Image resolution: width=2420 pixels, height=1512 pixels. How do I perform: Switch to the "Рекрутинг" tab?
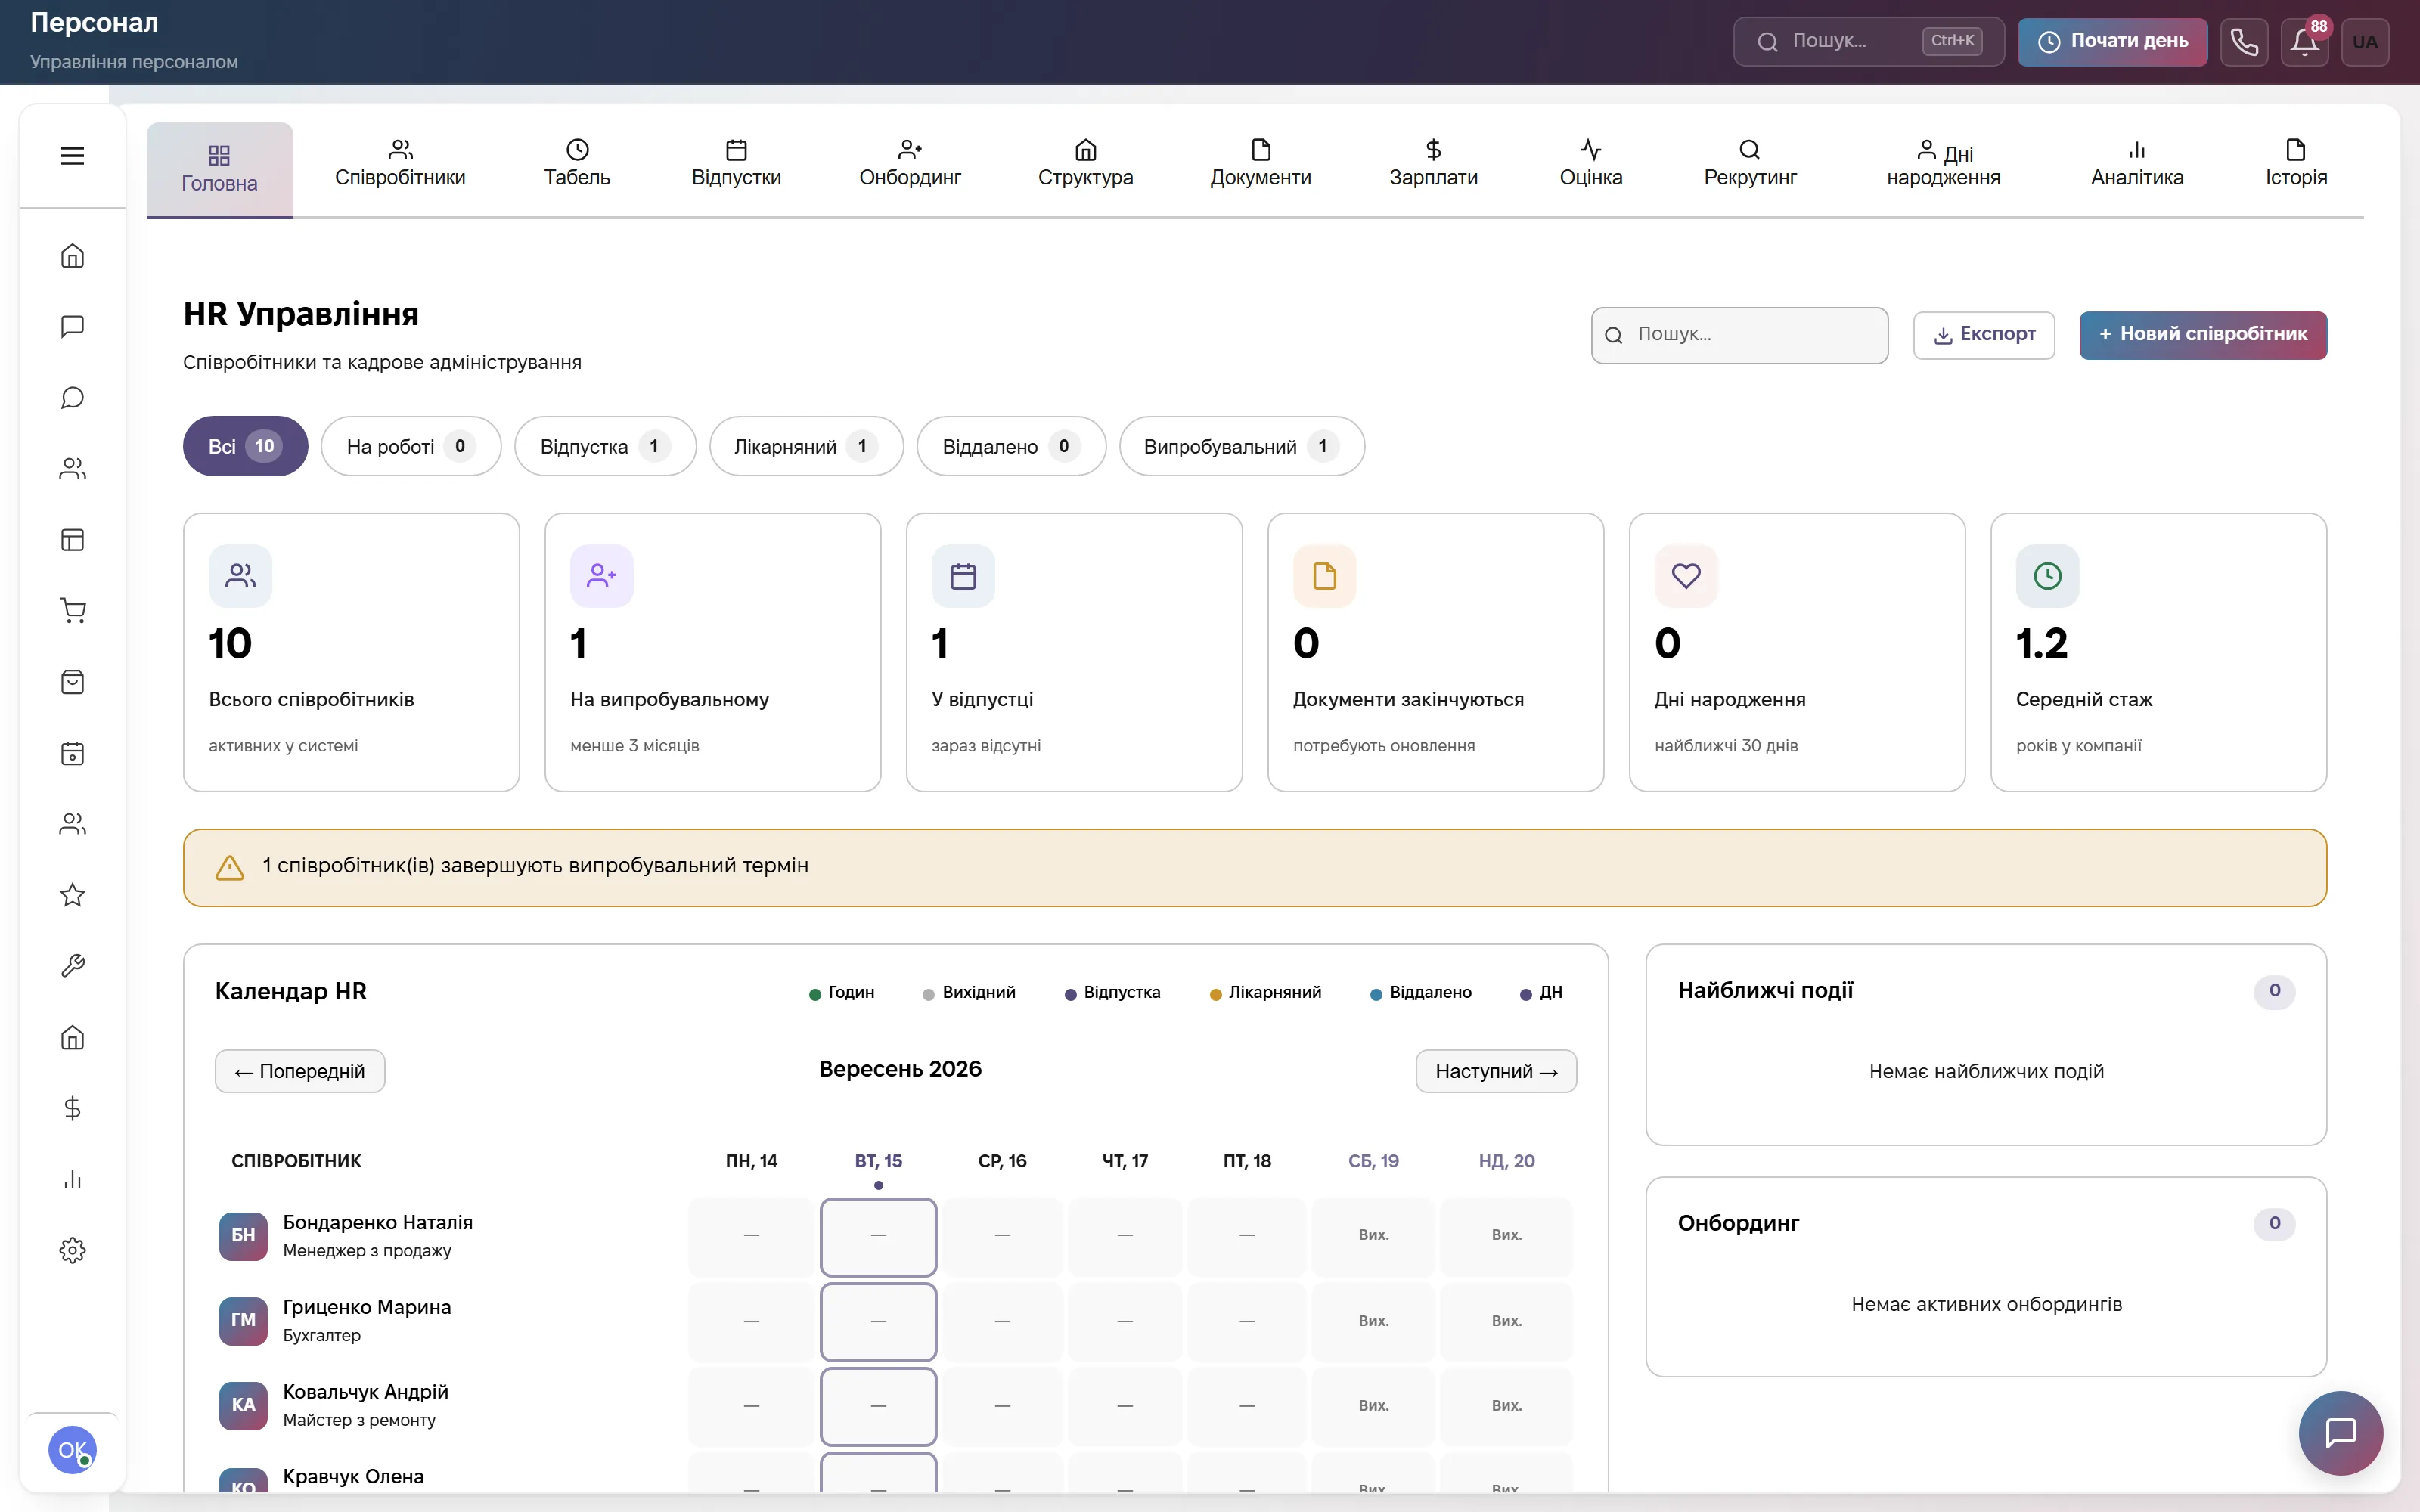point(1750,164)
